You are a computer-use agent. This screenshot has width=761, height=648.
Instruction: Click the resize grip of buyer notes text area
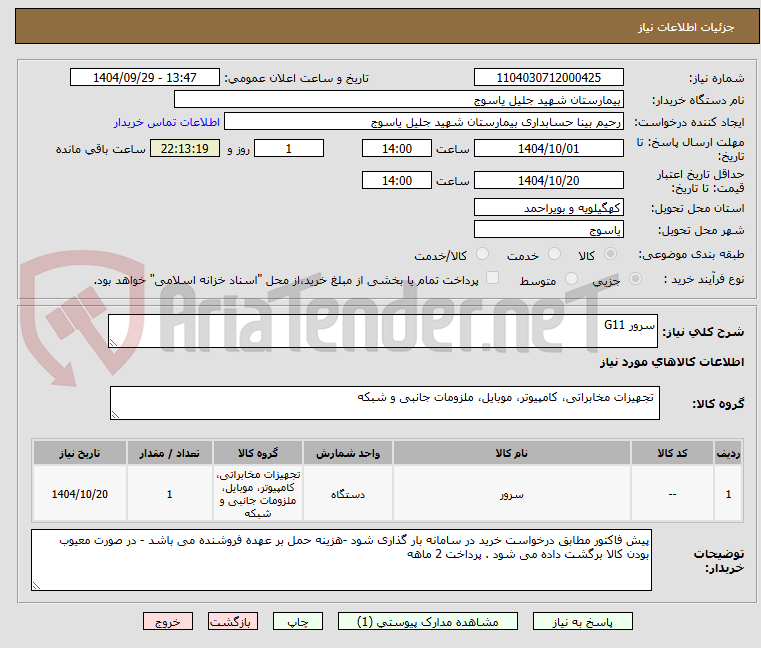coord(36,586)
